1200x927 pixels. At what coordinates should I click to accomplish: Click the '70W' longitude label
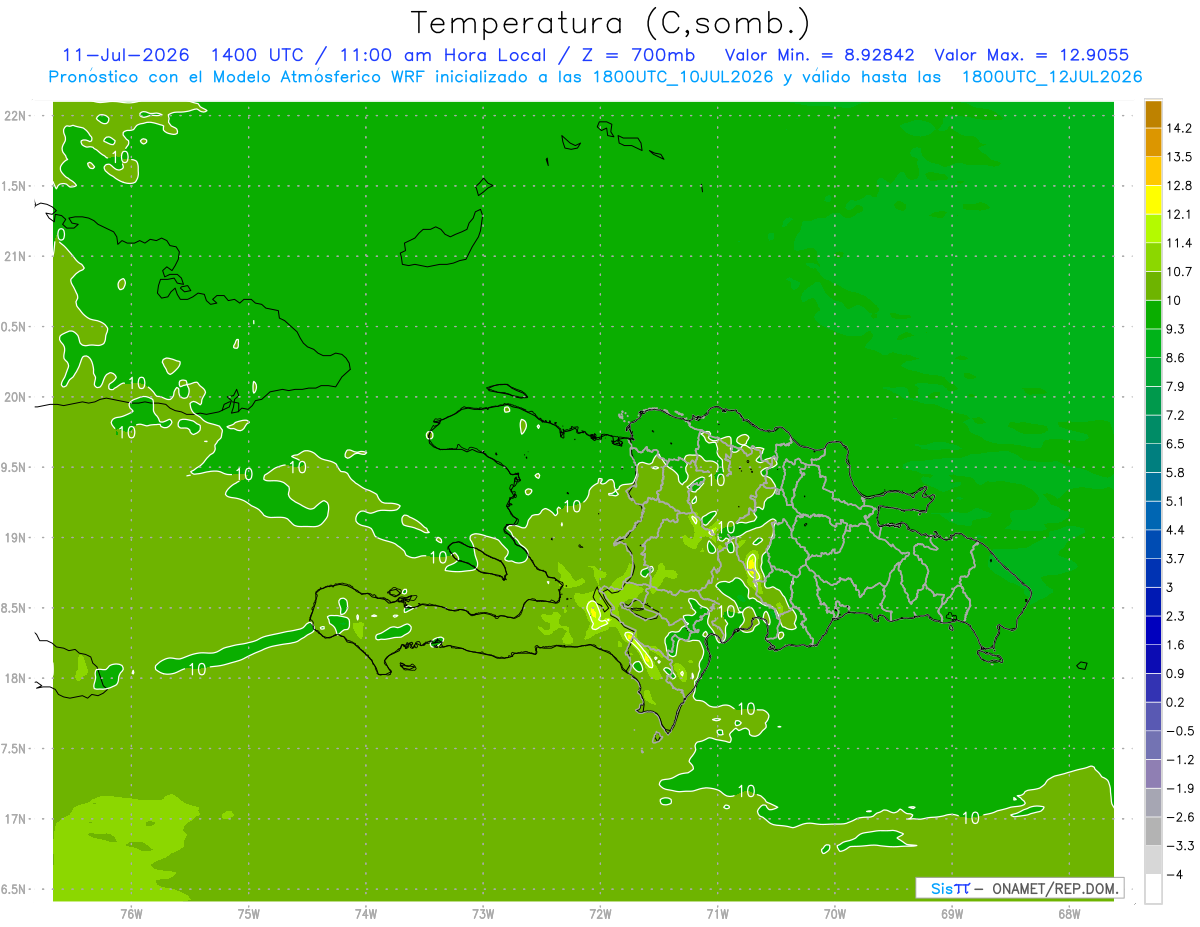tap(835, 913)
